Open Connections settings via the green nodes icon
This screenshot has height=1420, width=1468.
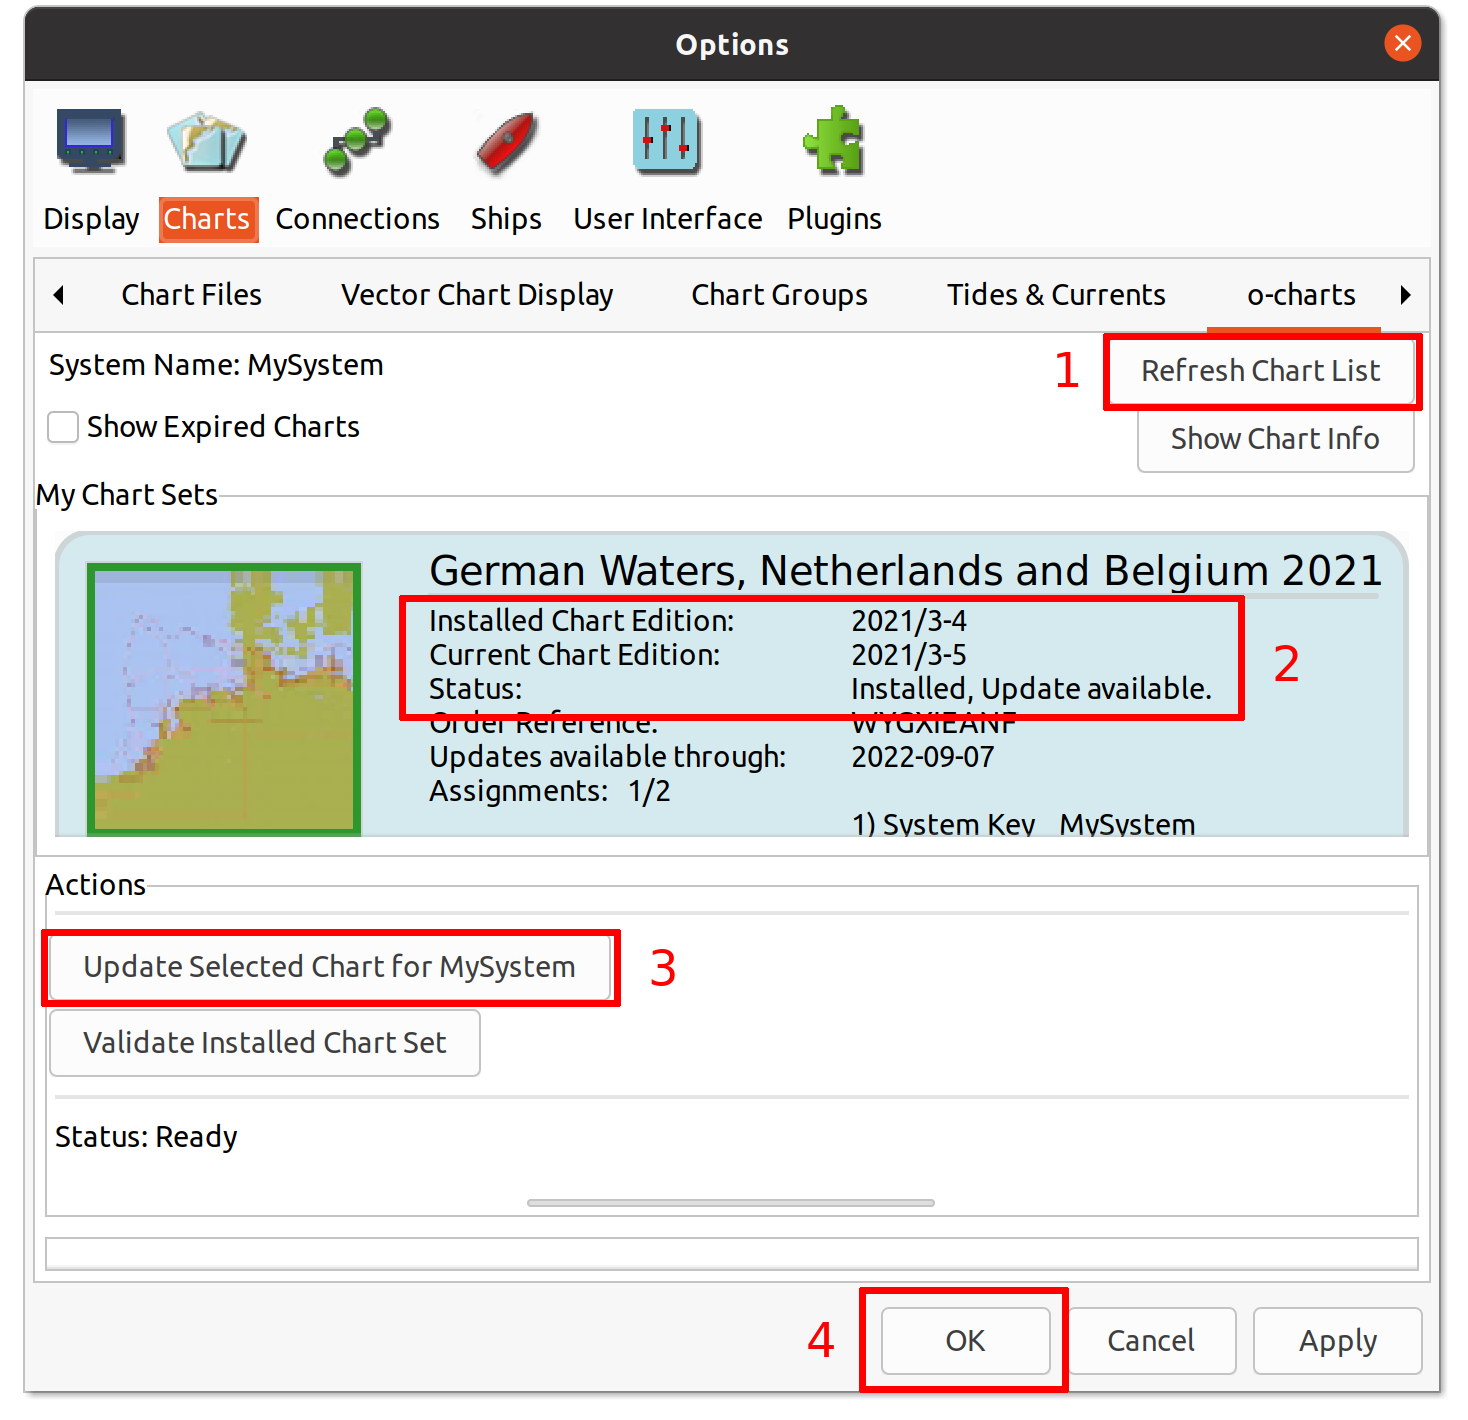pos(357,141)
